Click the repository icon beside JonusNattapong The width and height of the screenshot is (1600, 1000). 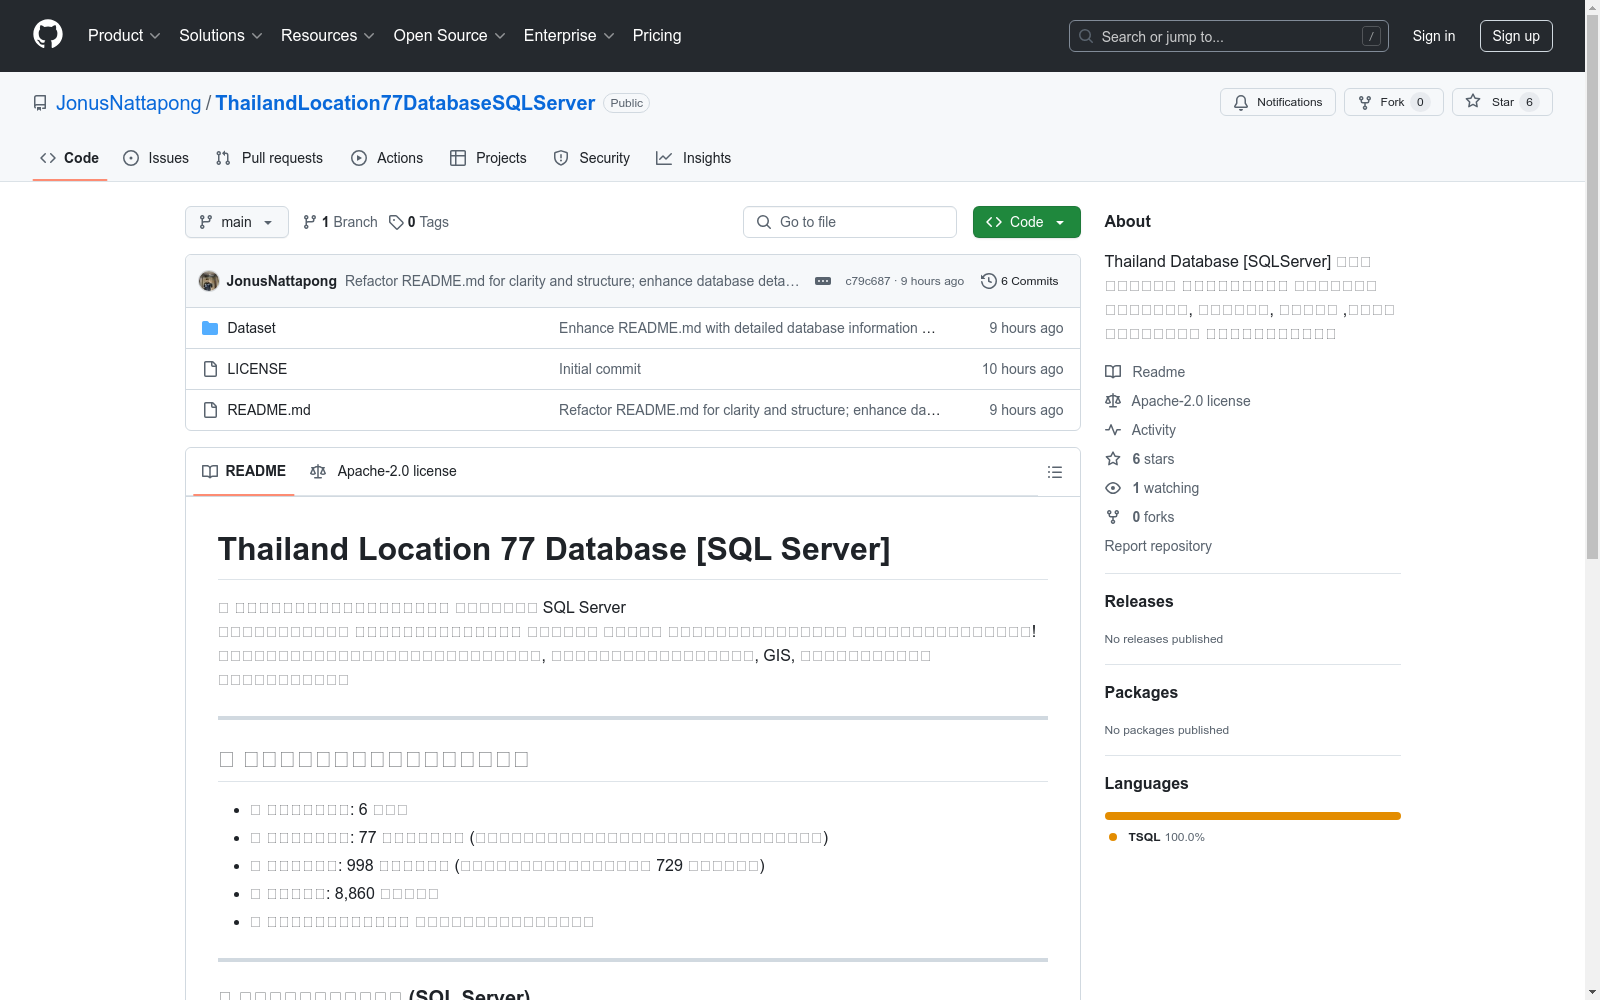(40, 103)
